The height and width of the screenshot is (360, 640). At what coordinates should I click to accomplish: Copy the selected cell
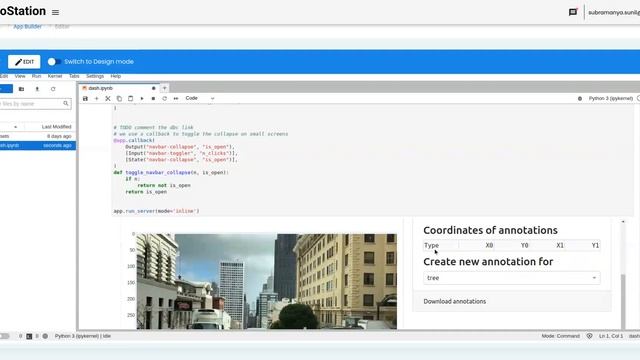(119, 98)
